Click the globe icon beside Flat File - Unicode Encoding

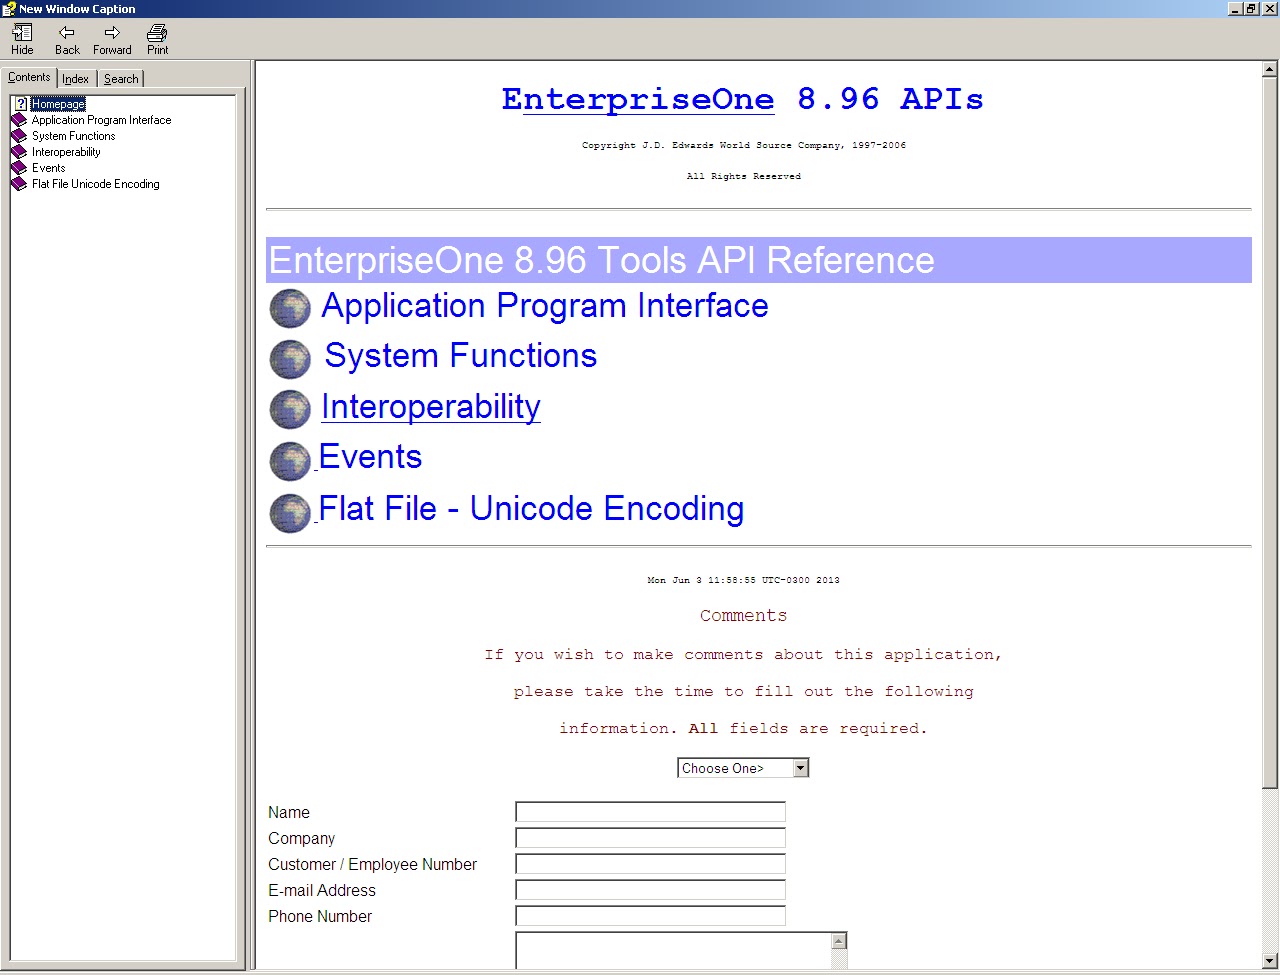pyautogui.click(x=289, y=512)
